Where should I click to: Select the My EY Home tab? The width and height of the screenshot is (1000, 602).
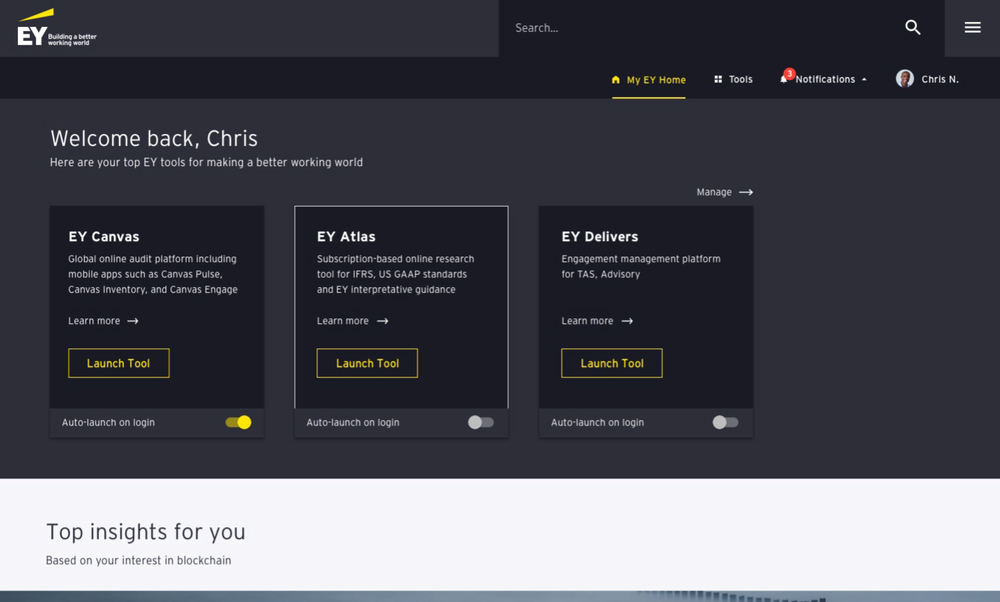[x=656, y=80]
